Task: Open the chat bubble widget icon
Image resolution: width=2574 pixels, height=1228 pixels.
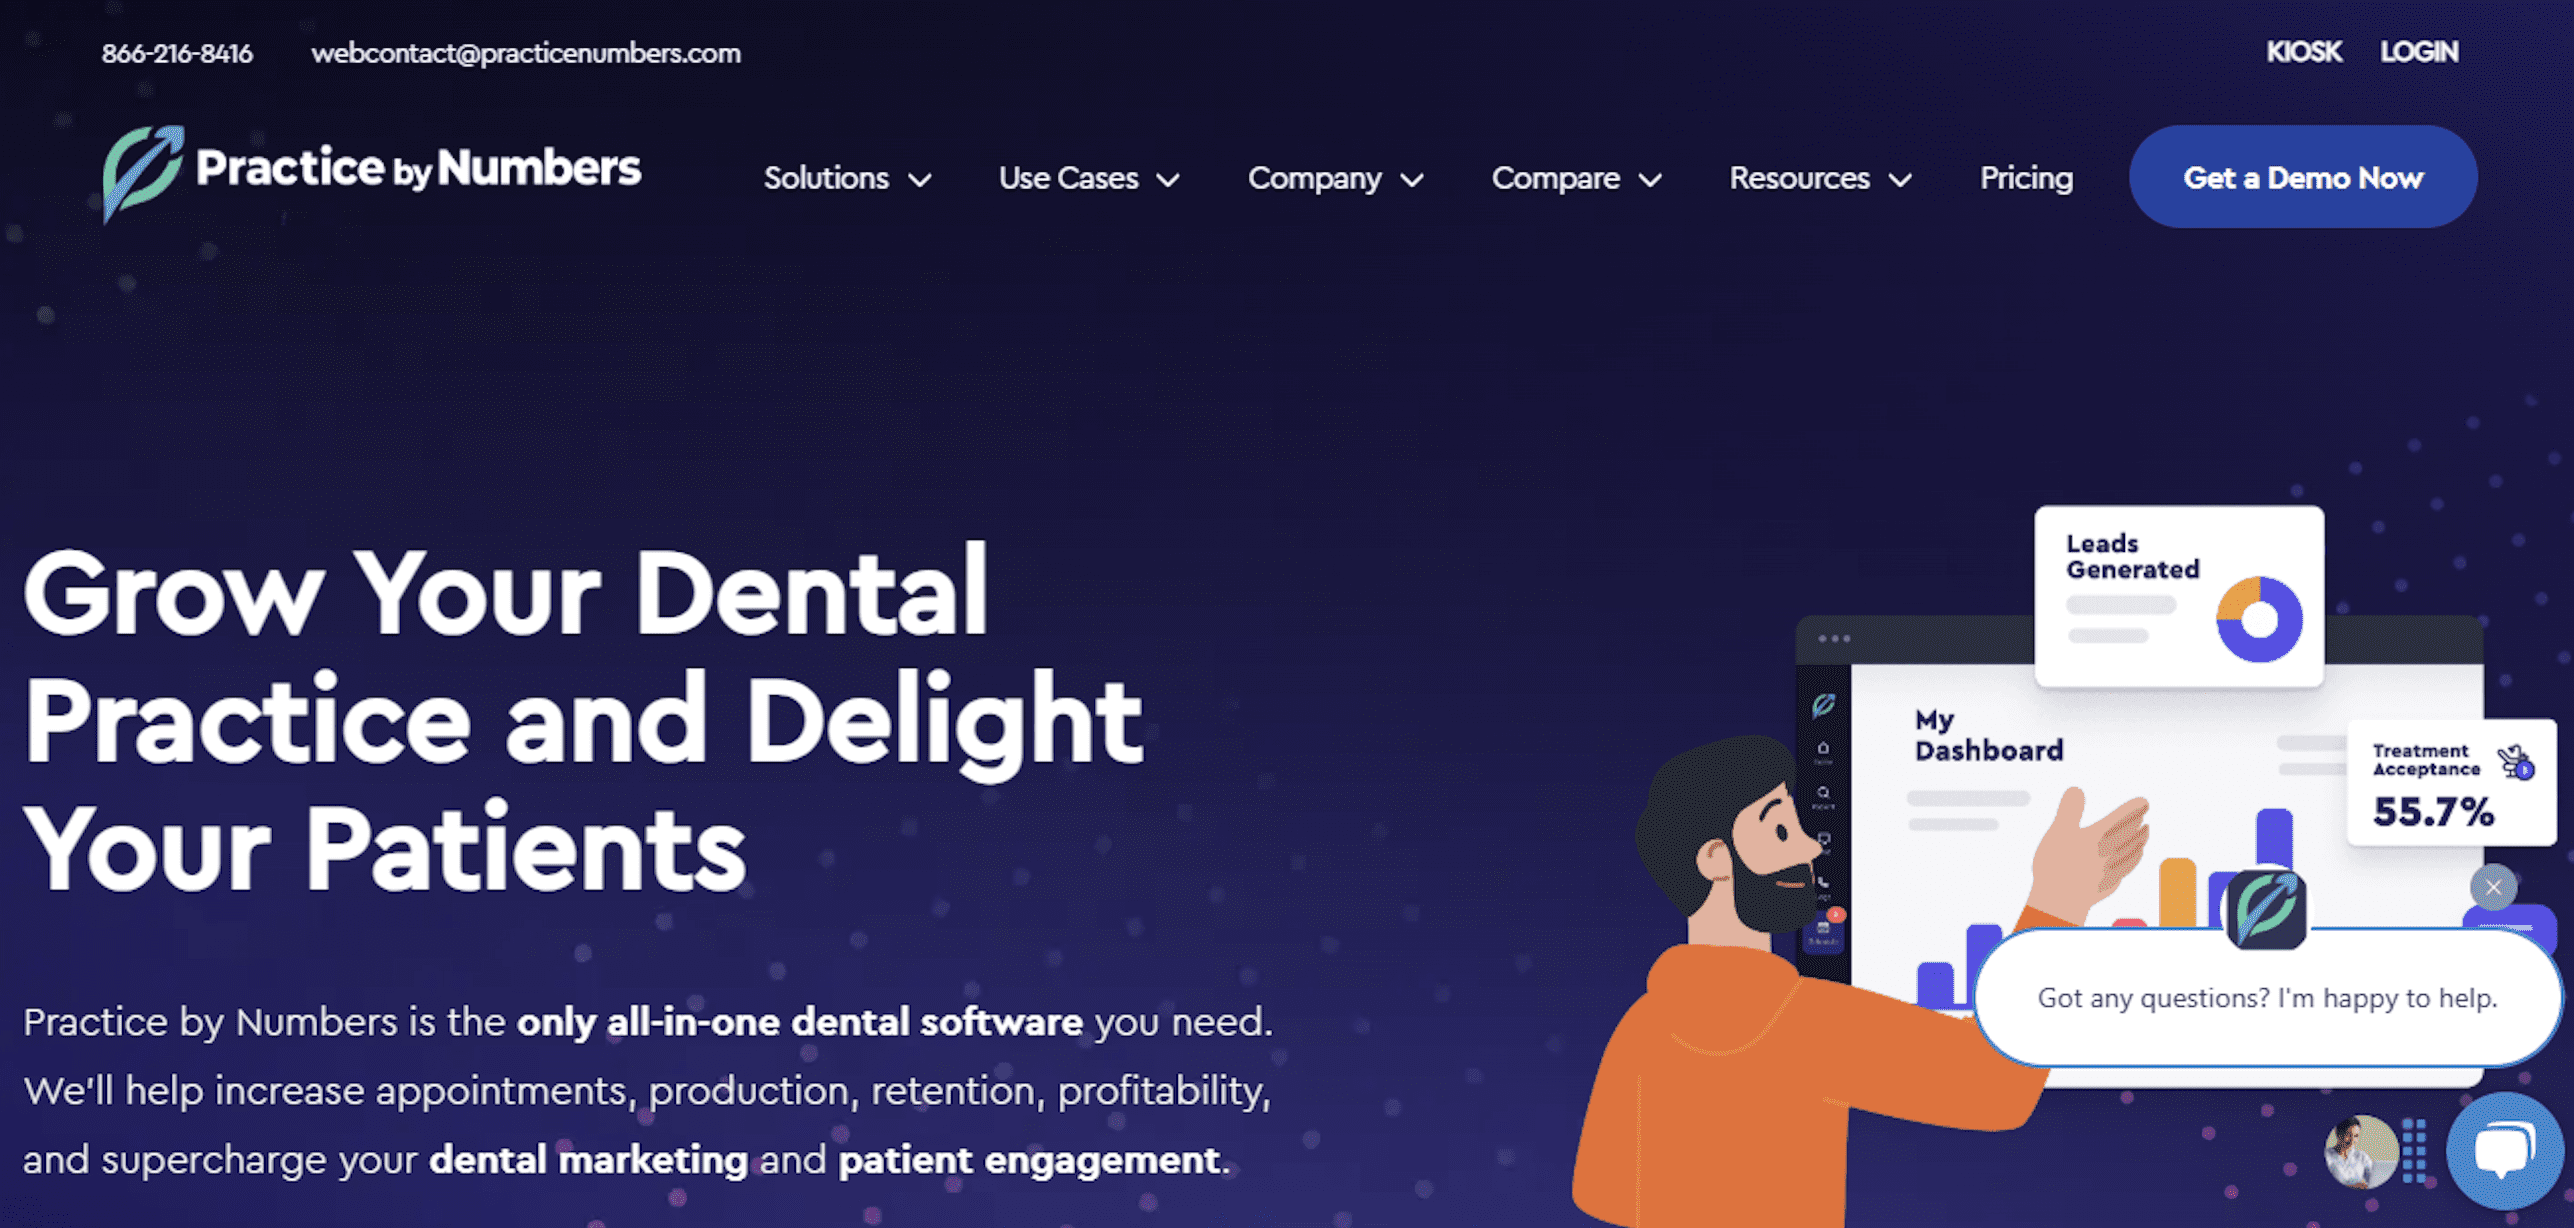Action: [x=2504, y=1150]
